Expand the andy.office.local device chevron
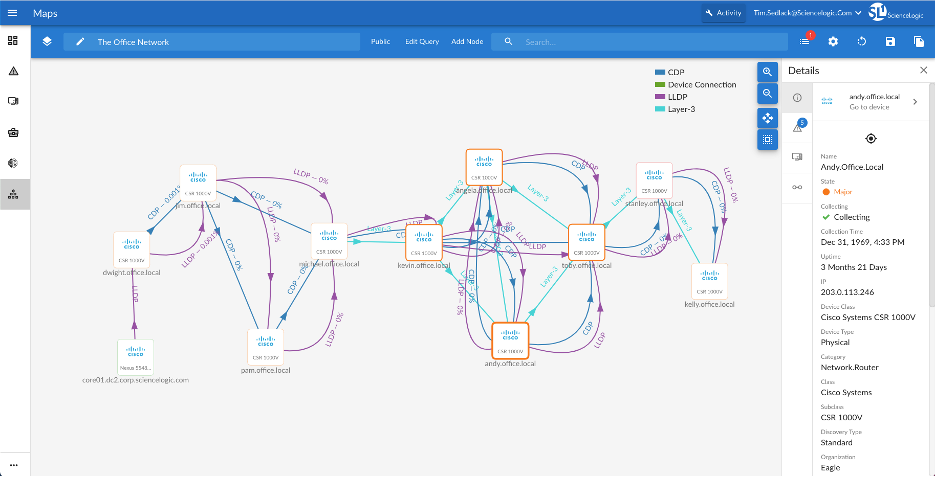Screen dimensions: 936x481 tap(915, 101)
